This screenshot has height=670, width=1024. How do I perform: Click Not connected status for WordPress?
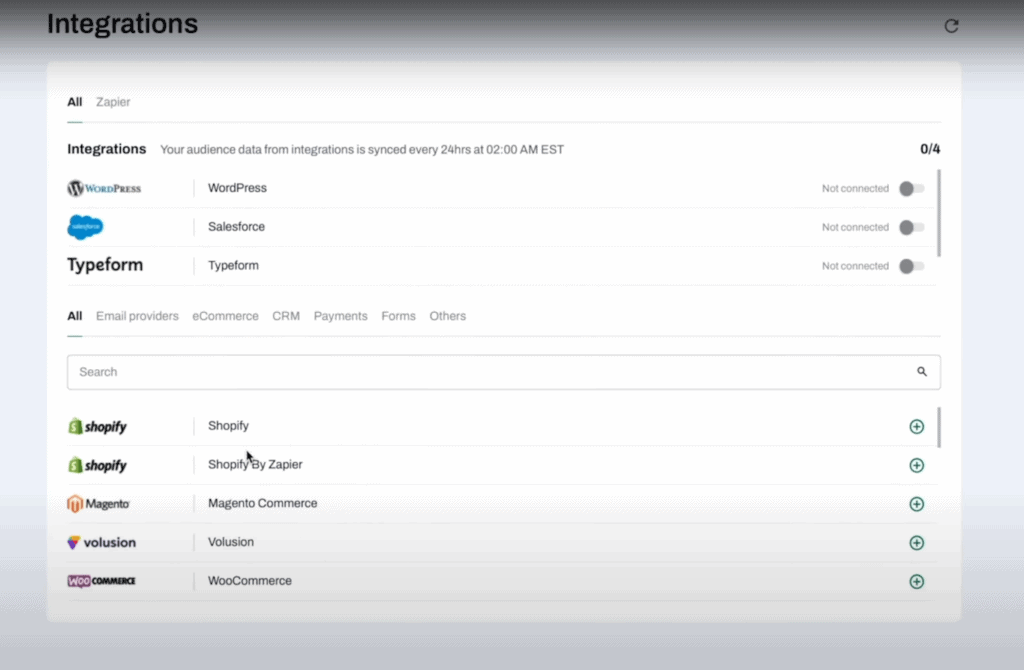coord(855,188)
